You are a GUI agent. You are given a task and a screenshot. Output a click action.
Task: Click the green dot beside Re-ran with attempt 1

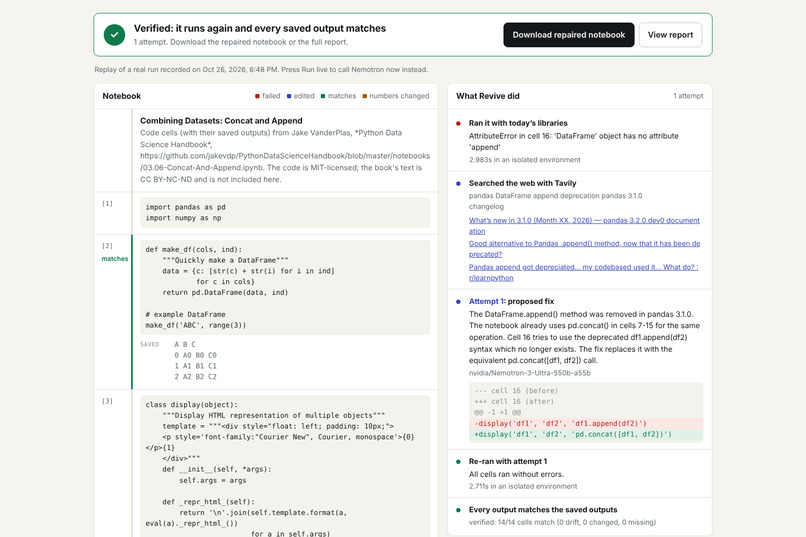point(458,461)
